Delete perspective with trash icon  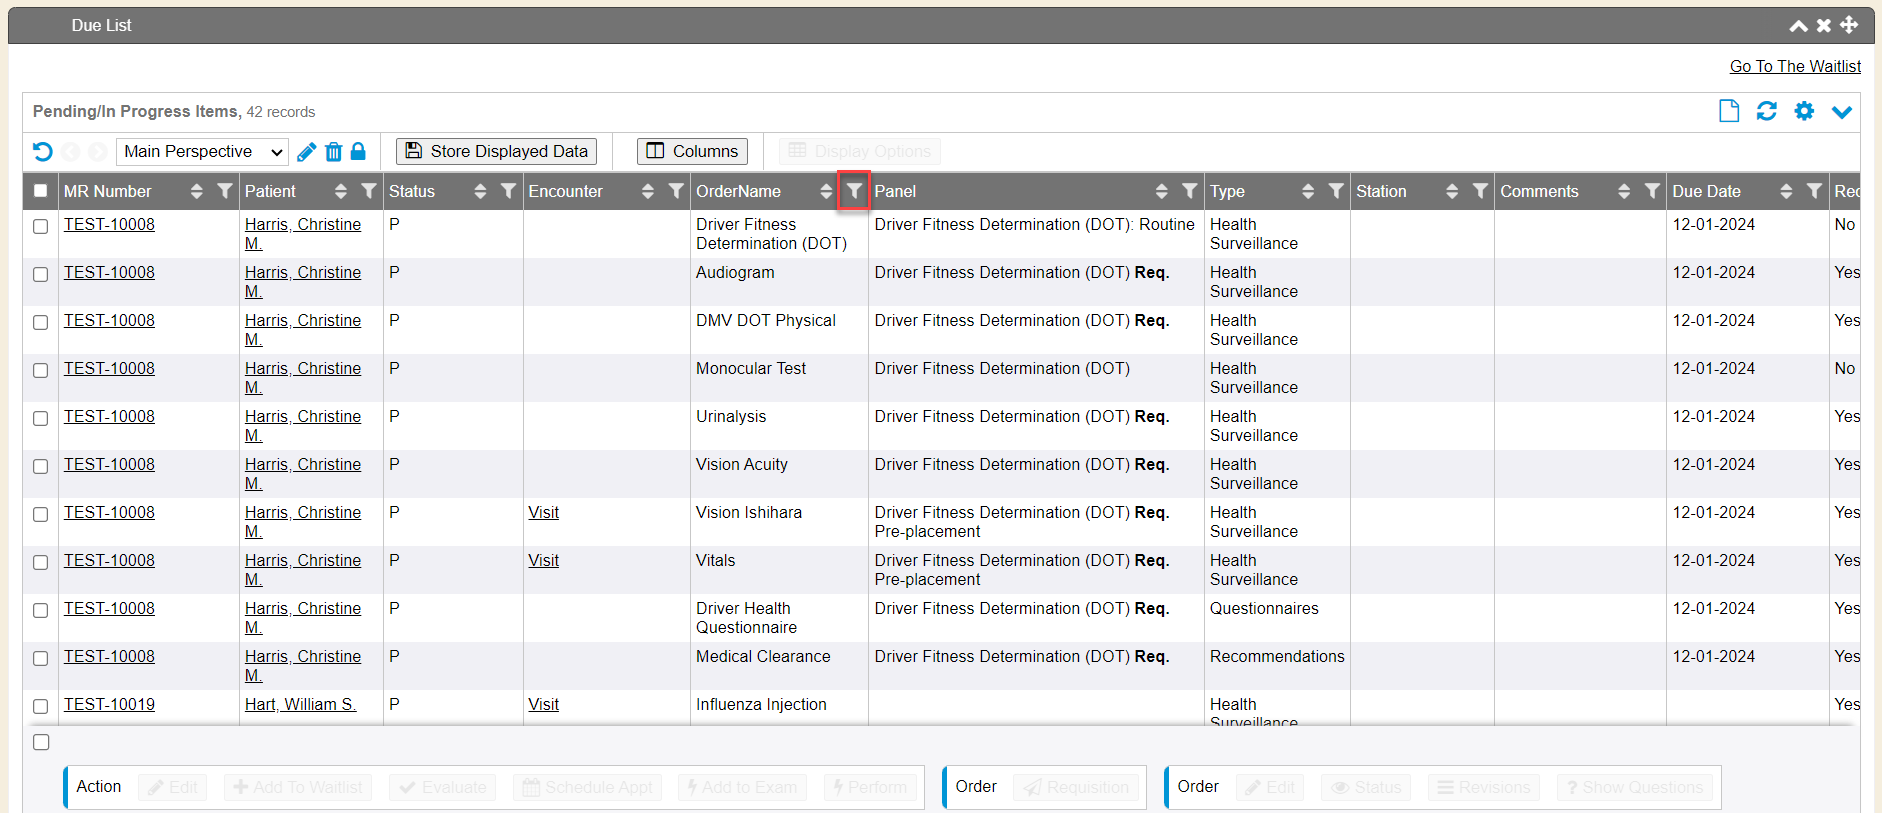[x=333, y=152]
